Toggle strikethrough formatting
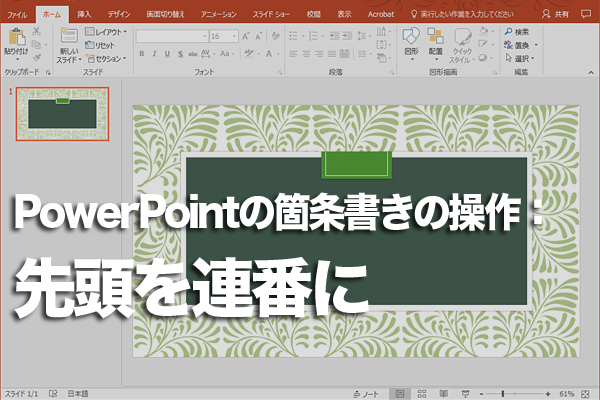The image size is (600, 400). click(192, 54)
